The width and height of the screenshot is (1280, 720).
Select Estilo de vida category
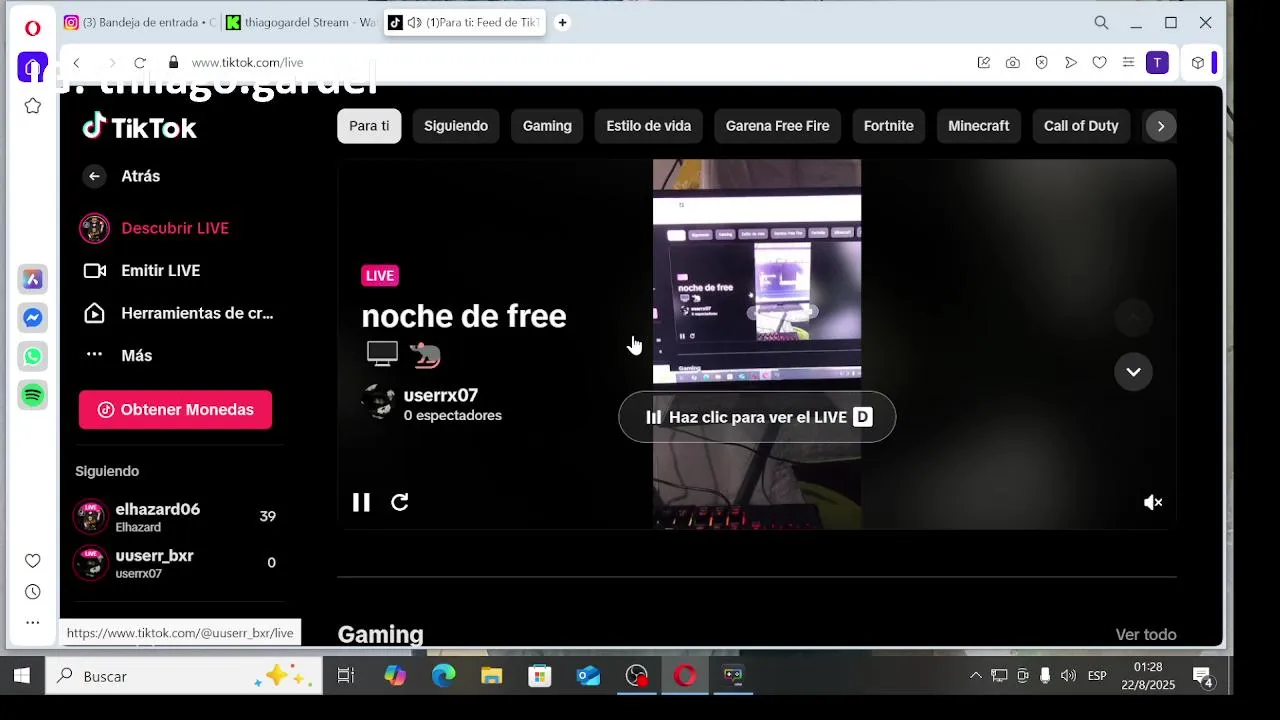click(x=648, y=126)
